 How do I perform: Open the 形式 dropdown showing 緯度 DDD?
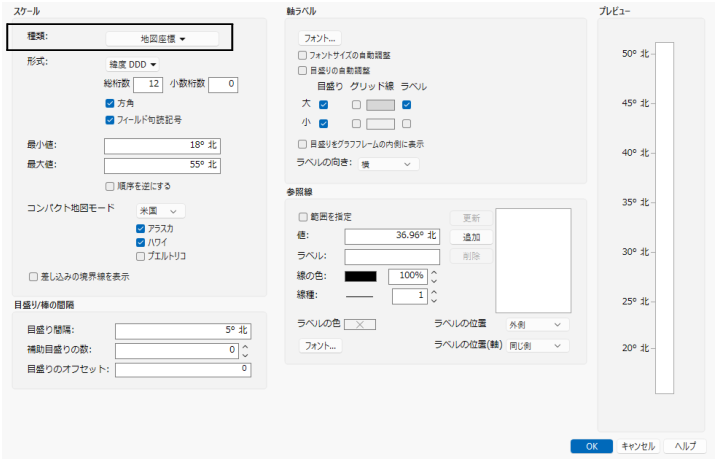tap(132, 64)
